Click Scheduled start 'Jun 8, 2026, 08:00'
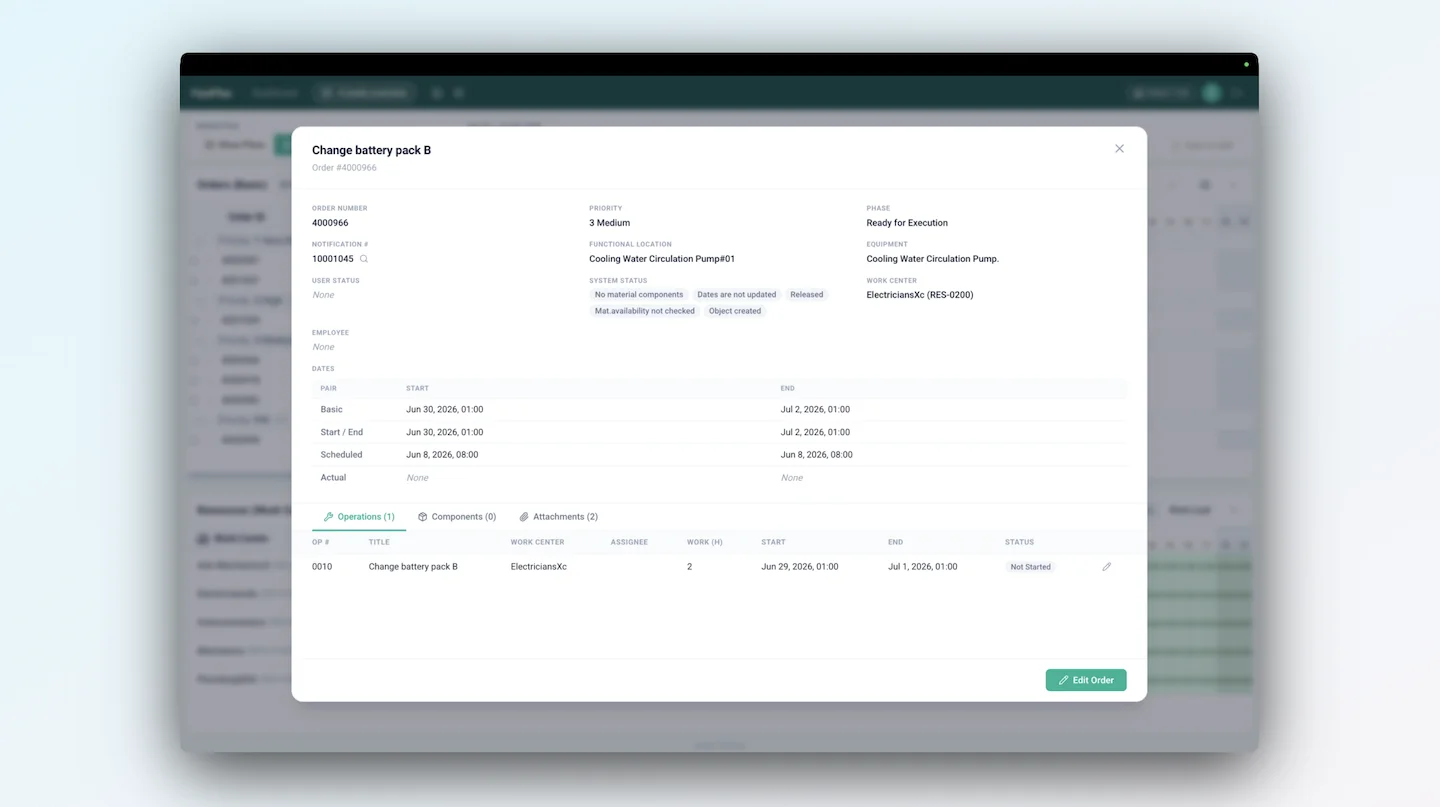This screenshot has width=1440, height=807. click(442, 455)
